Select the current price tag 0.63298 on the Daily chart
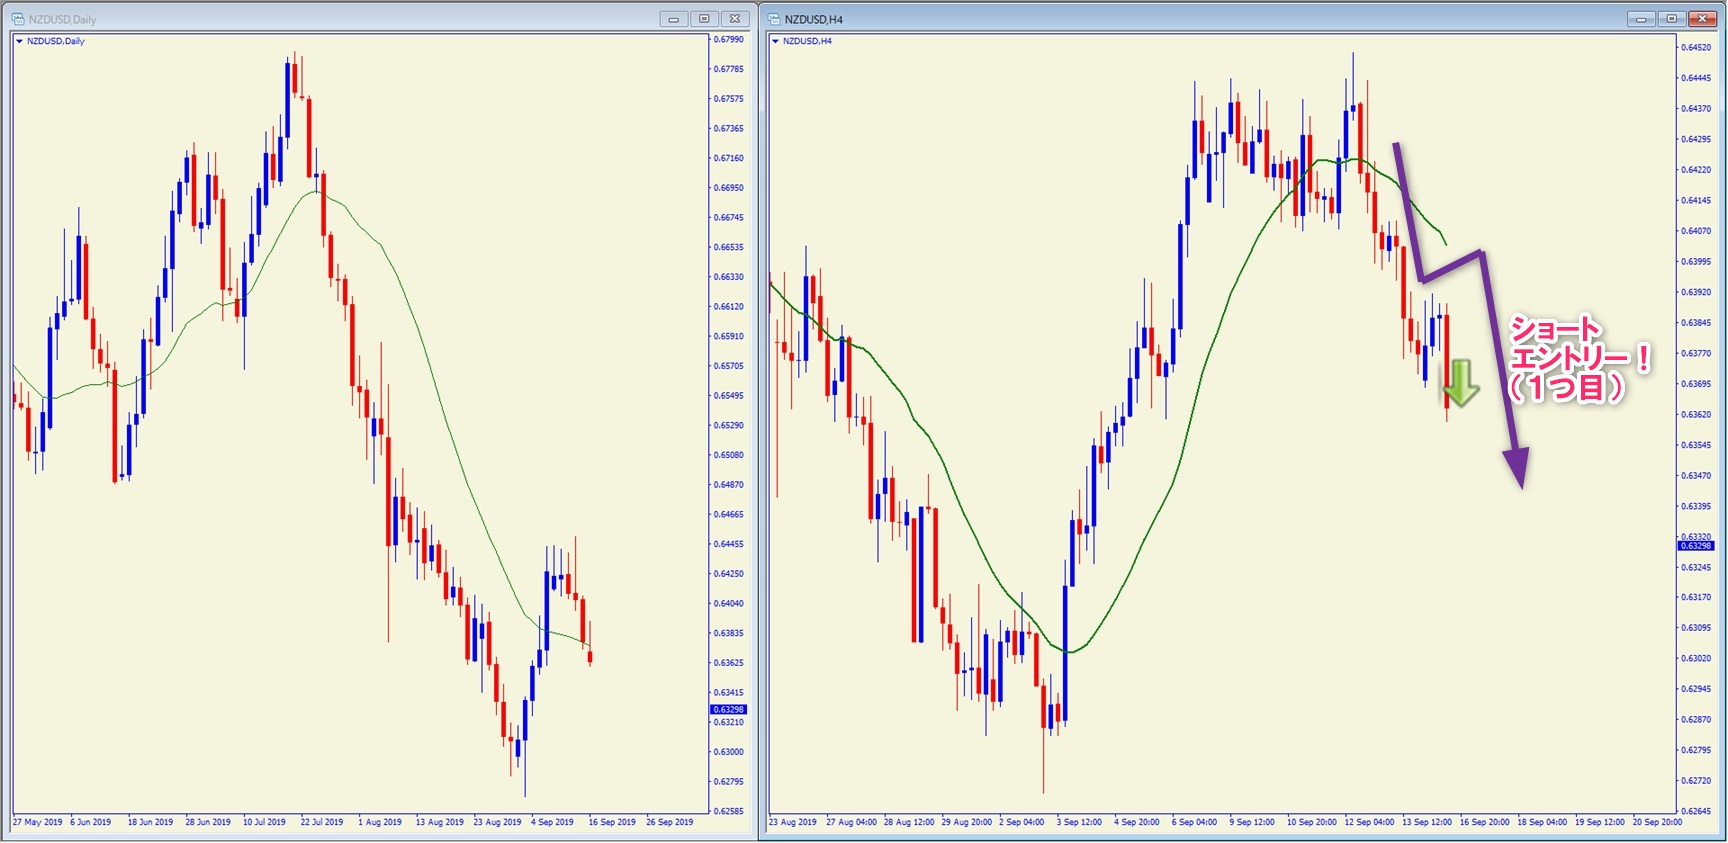1728x843 pixels. point(728,710)
